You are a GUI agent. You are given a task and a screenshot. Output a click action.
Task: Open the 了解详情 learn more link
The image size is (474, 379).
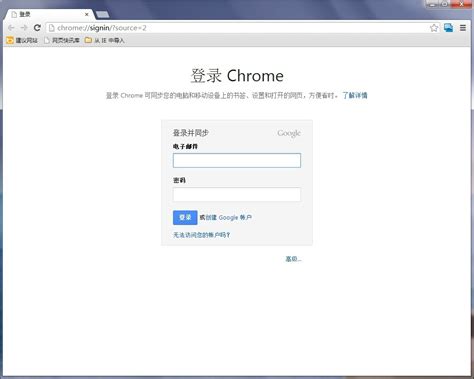click(355, 96)
